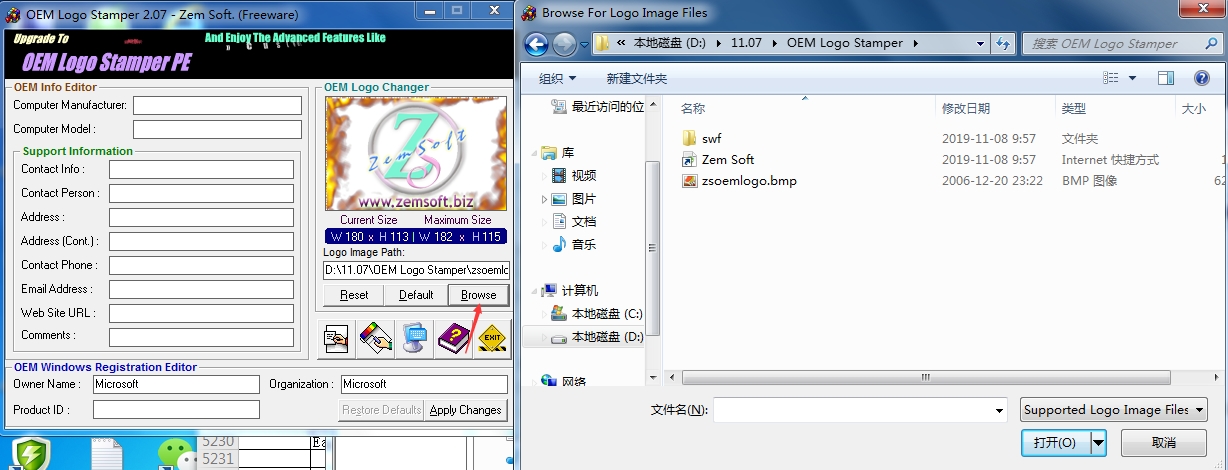This screenshot has height=470, width=1228.
Task: Change view with the view-mode icon
Action: 1111,78
